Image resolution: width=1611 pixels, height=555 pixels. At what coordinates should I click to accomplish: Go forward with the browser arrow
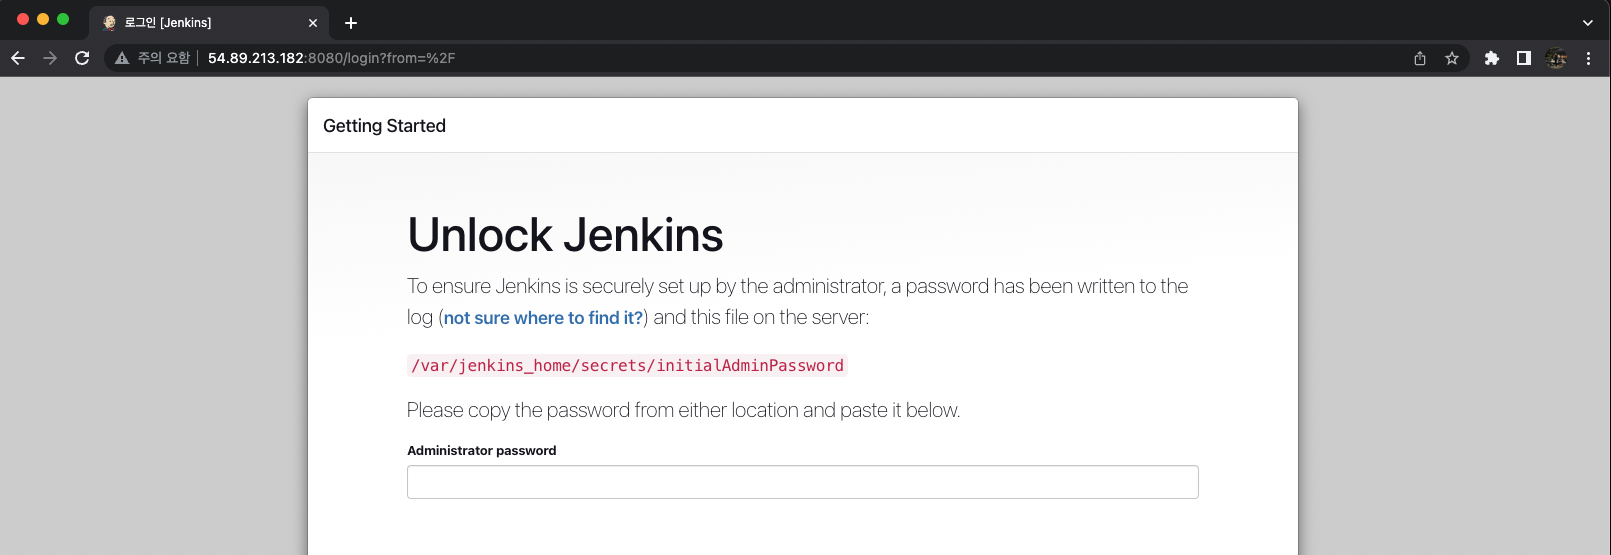[x=50, y=58]
